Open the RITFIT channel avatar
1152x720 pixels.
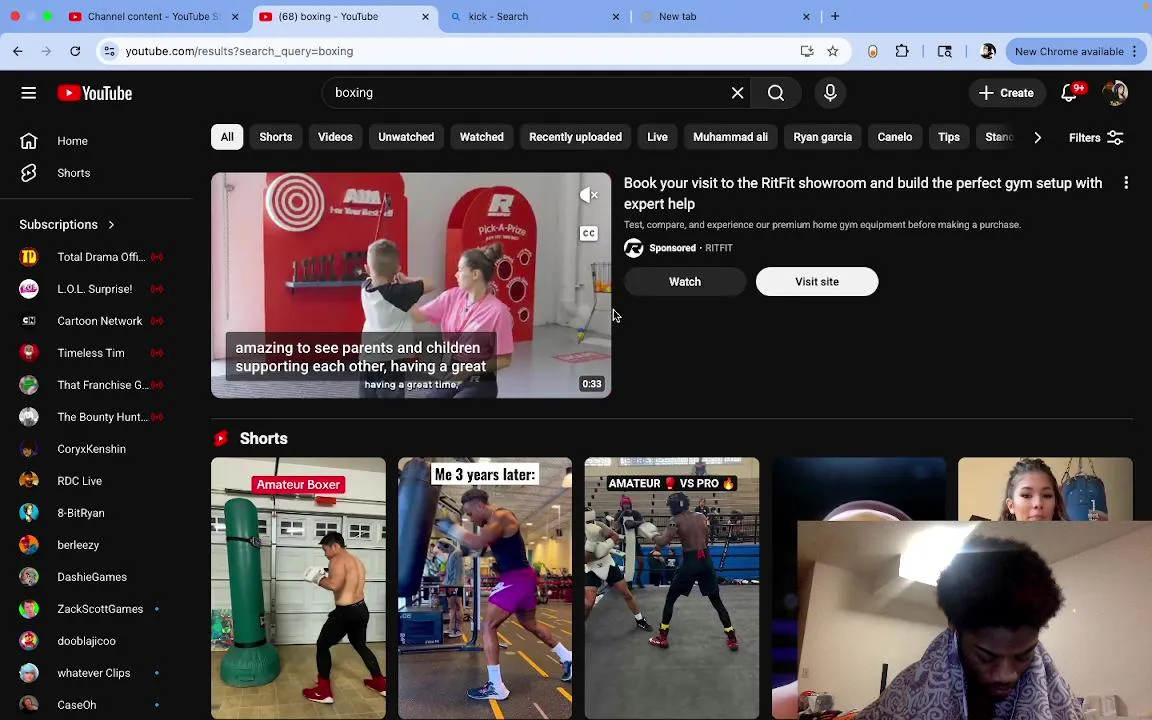(x=633, y=248)
